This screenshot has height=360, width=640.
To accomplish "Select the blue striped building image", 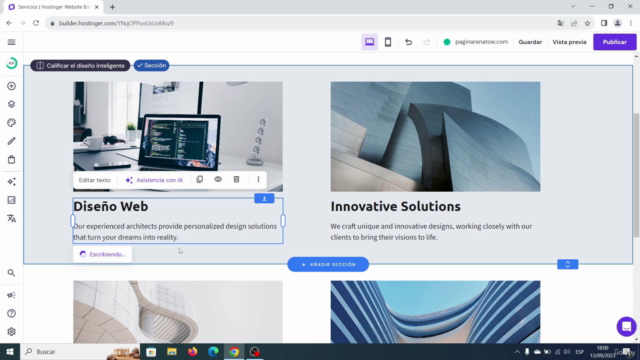I will [x=436, y=311].
